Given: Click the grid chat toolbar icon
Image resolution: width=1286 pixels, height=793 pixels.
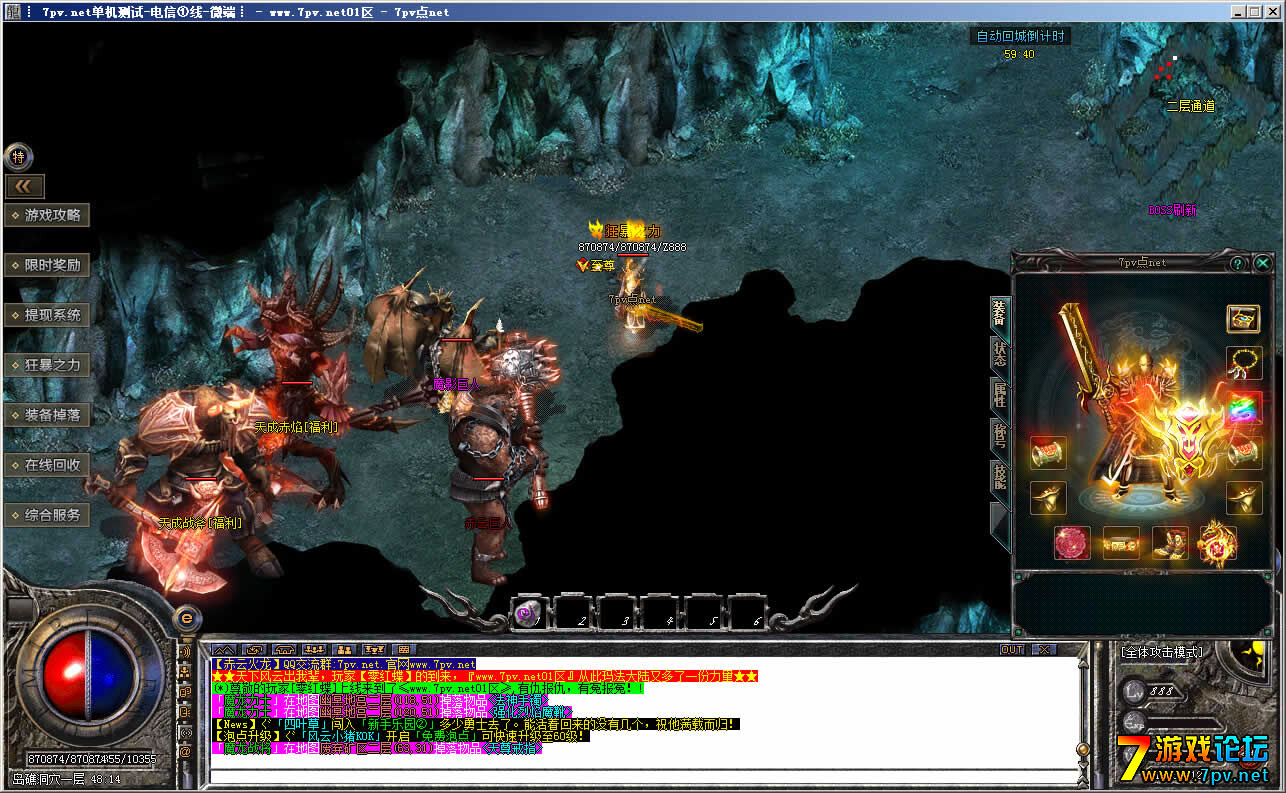Looking at the screenshot, I should pos(404,649).
